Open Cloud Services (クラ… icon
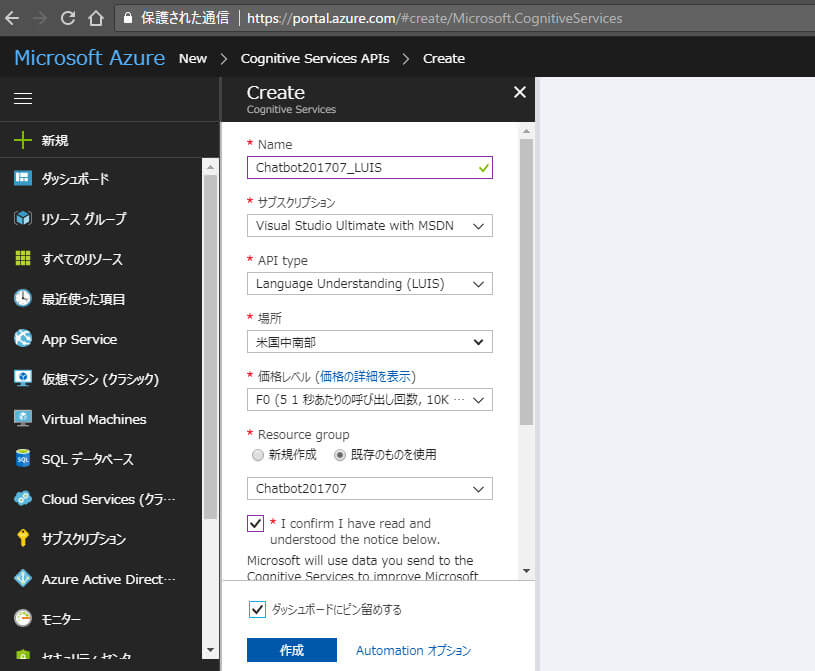815x671 pixels. coord(23,498)
